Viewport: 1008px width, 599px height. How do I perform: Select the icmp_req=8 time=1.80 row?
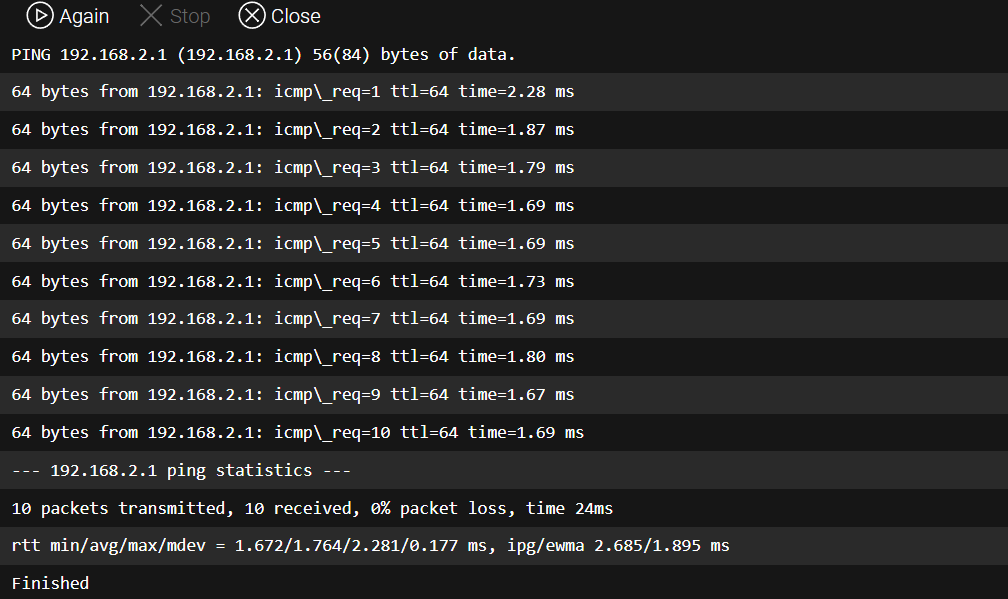click(504, 357)
